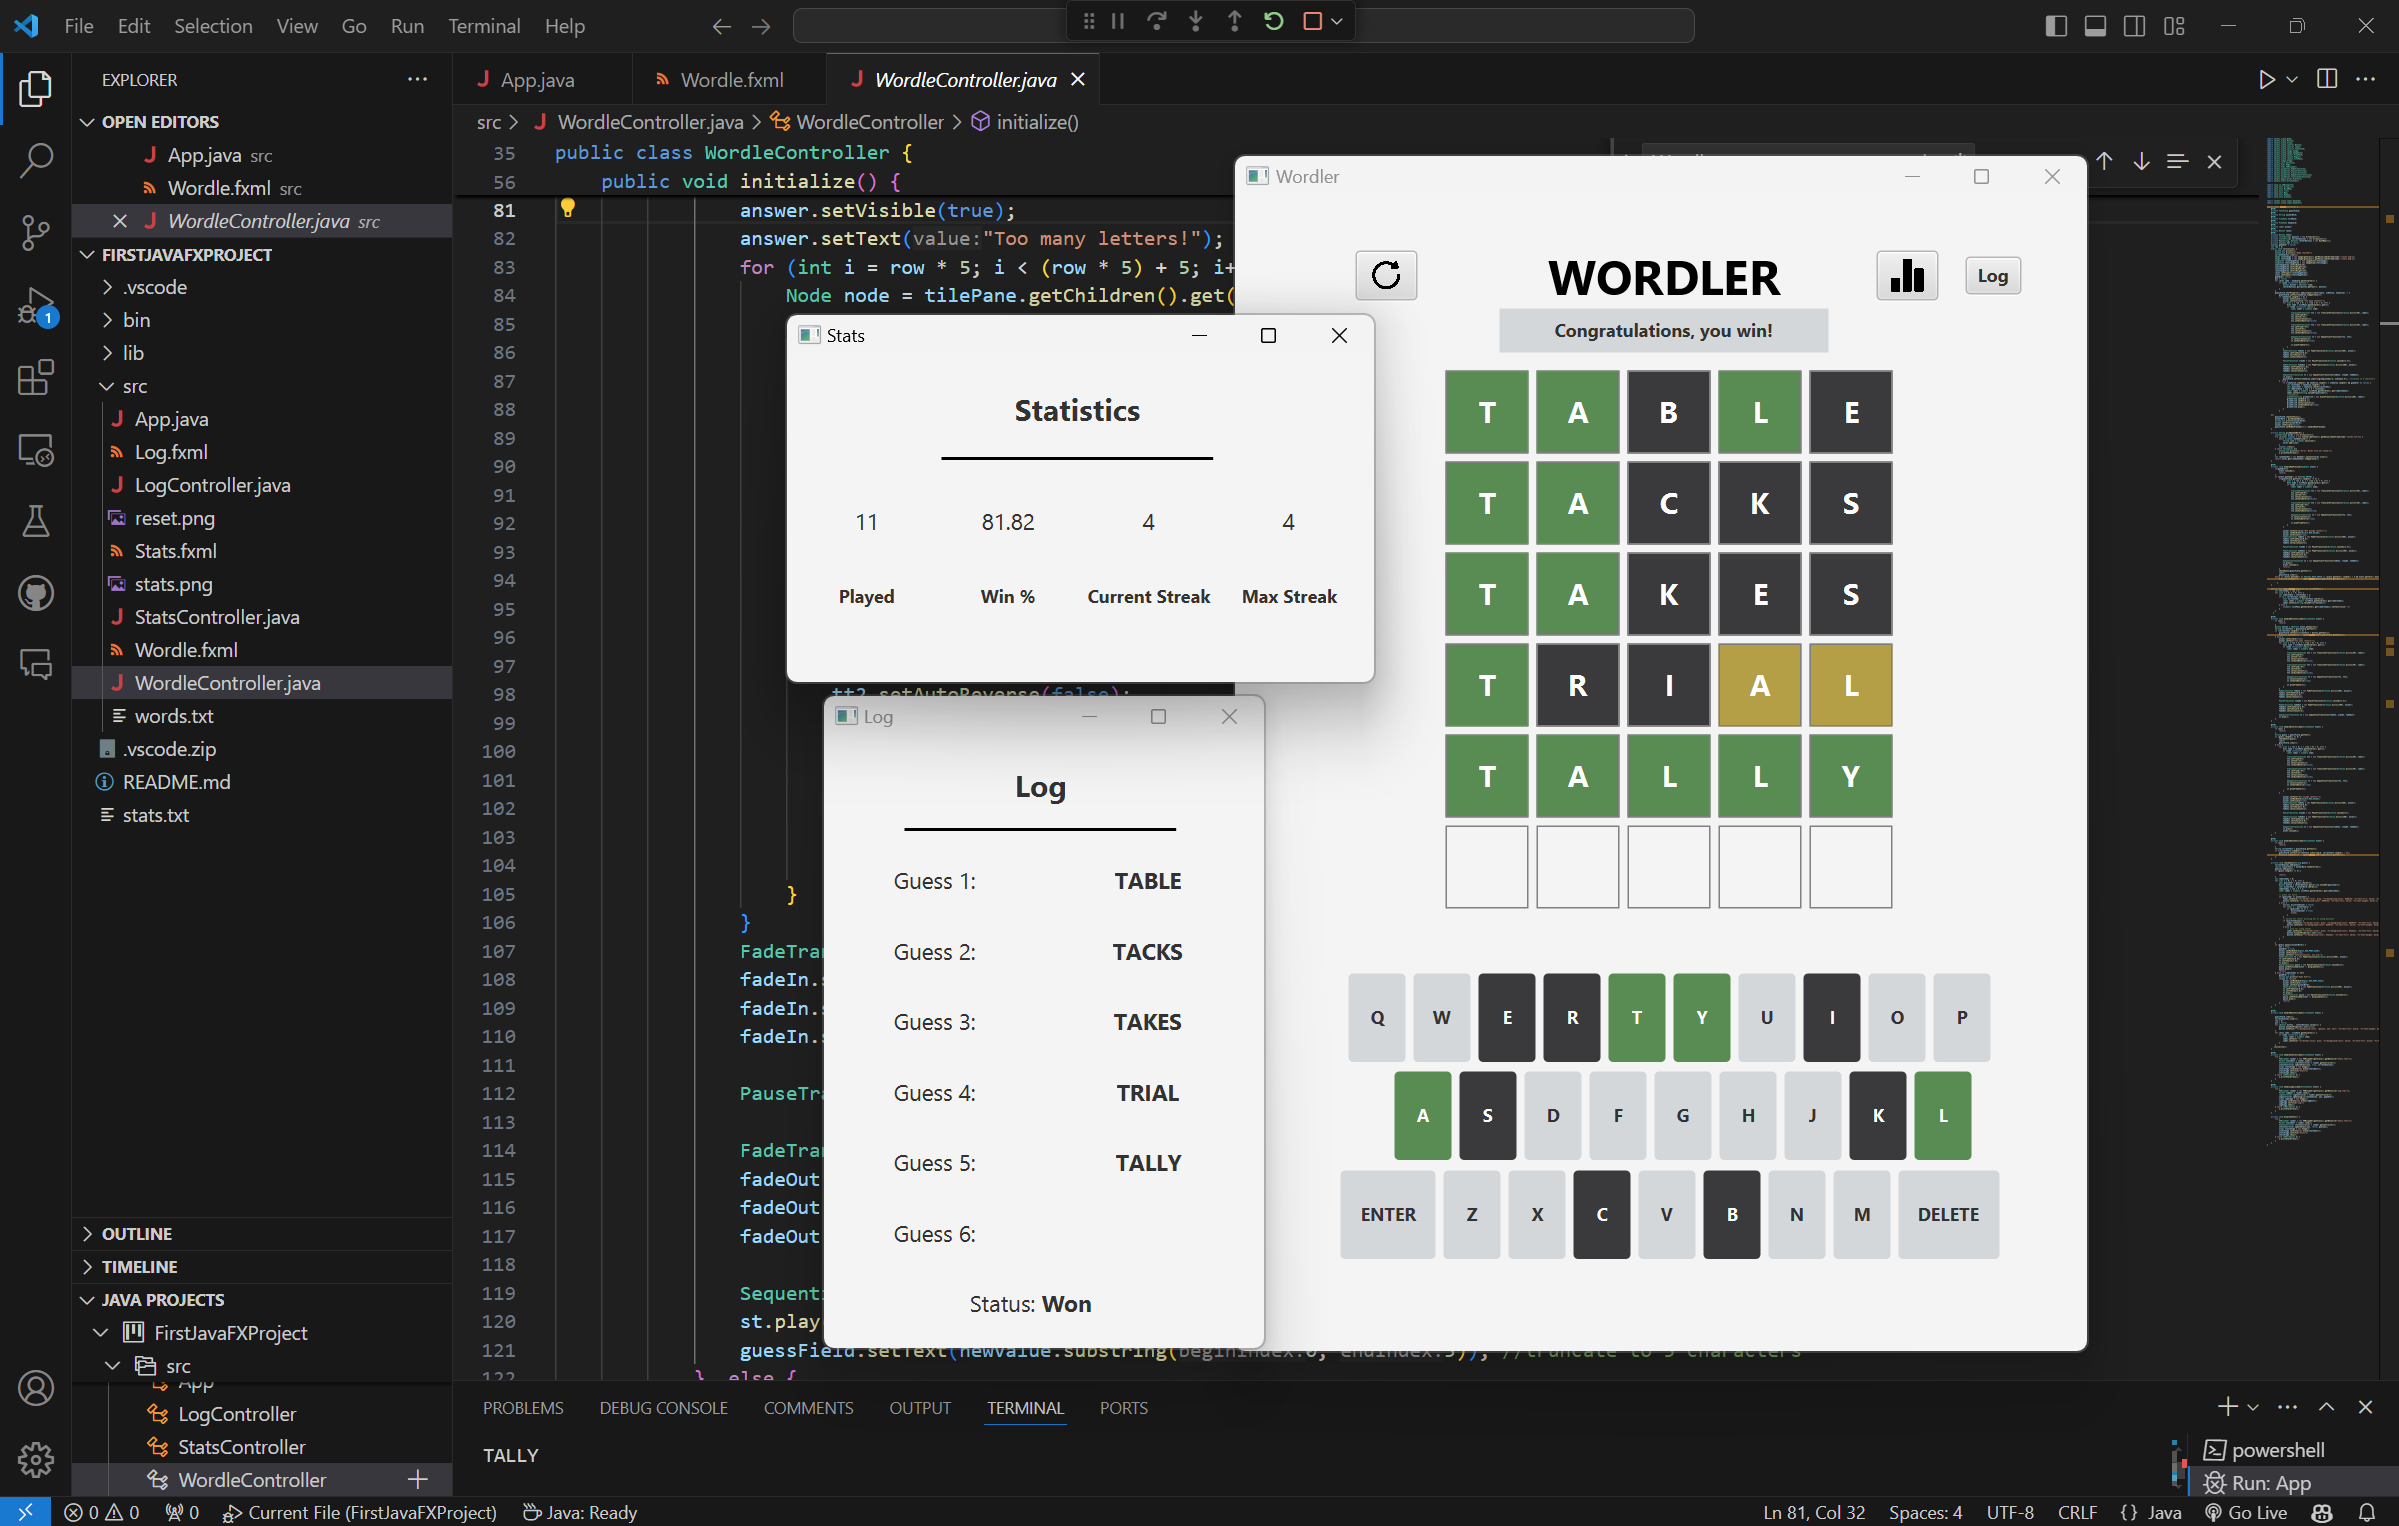
Task: Toggle find in selection
Action: [2177, 161]
